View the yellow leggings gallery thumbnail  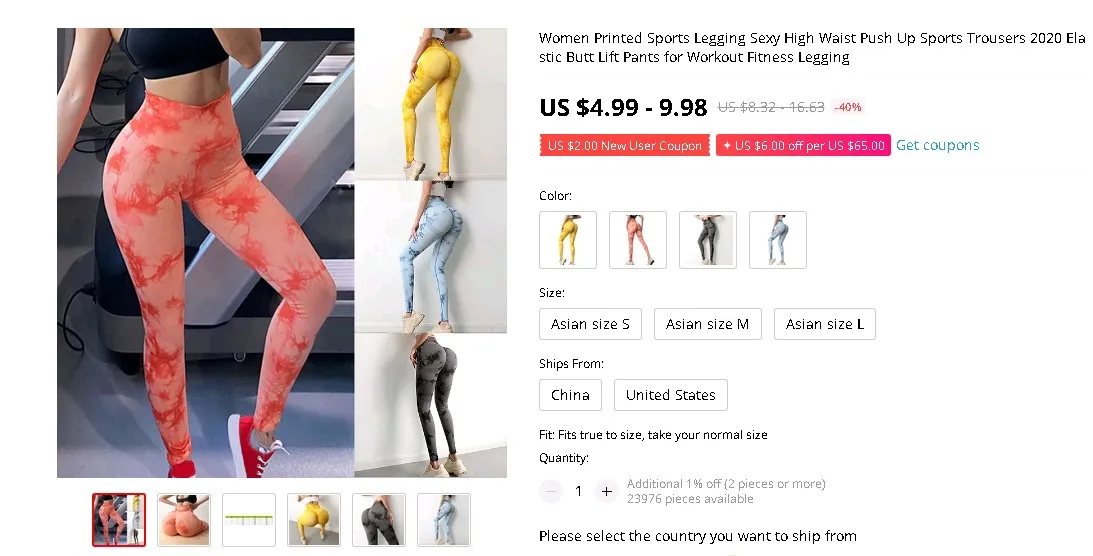coord(314,520)
